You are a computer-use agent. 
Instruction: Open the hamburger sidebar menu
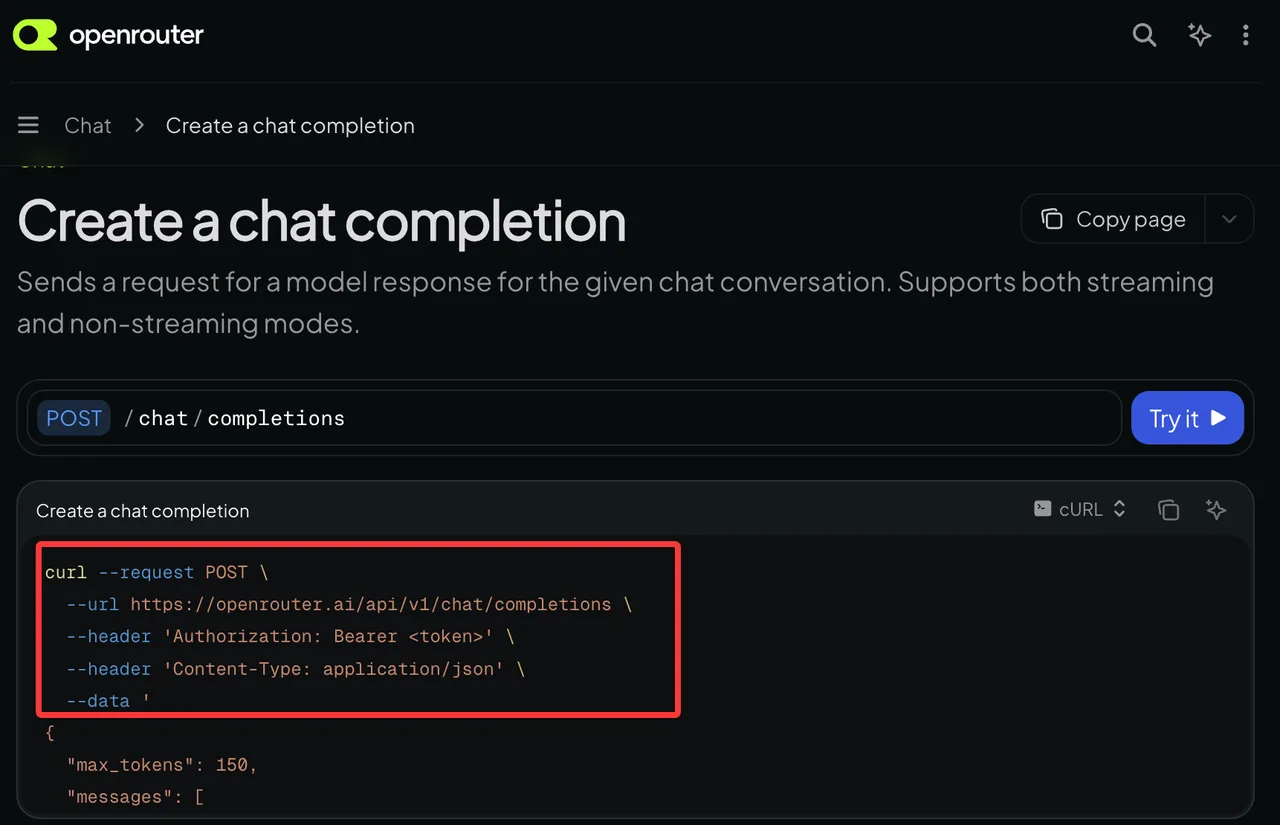28,125
